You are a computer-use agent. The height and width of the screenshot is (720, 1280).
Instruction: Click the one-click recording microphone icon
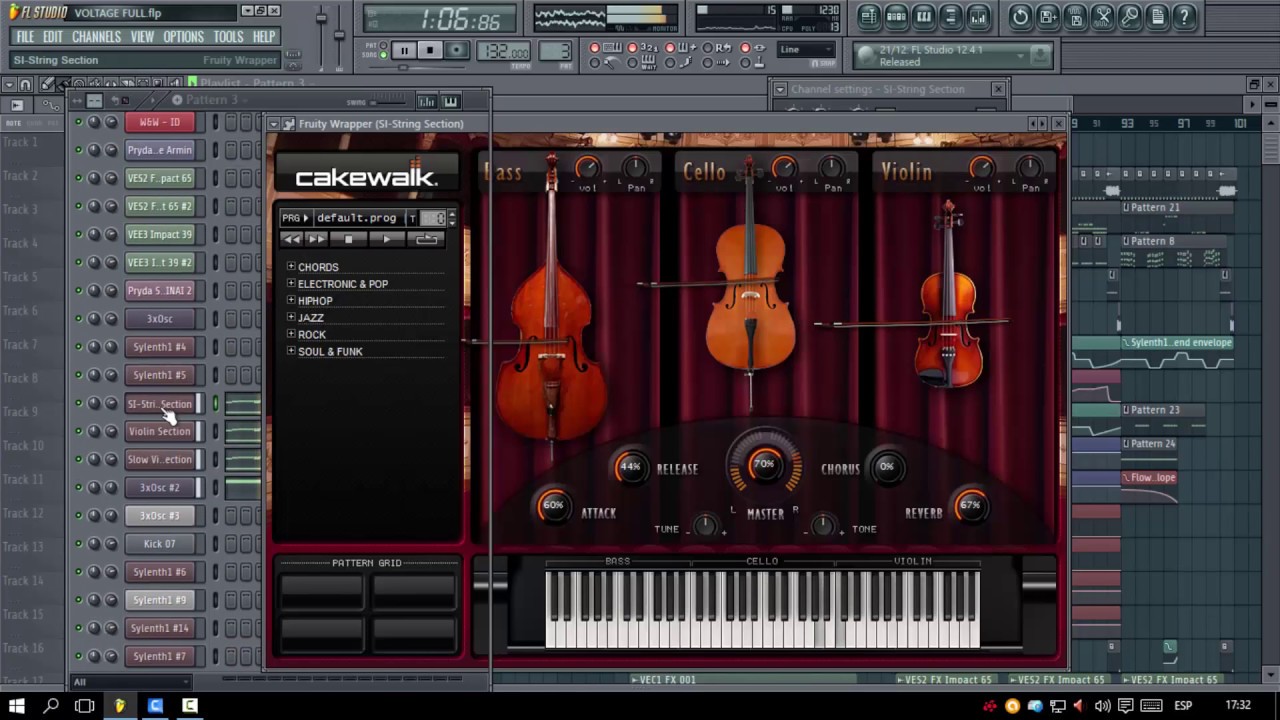pos(1129,16)
